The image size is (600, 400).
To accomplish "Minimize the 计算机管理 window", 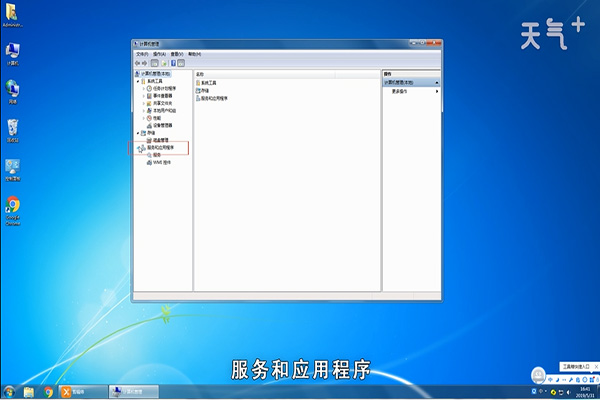I will [x=414, y=43].
